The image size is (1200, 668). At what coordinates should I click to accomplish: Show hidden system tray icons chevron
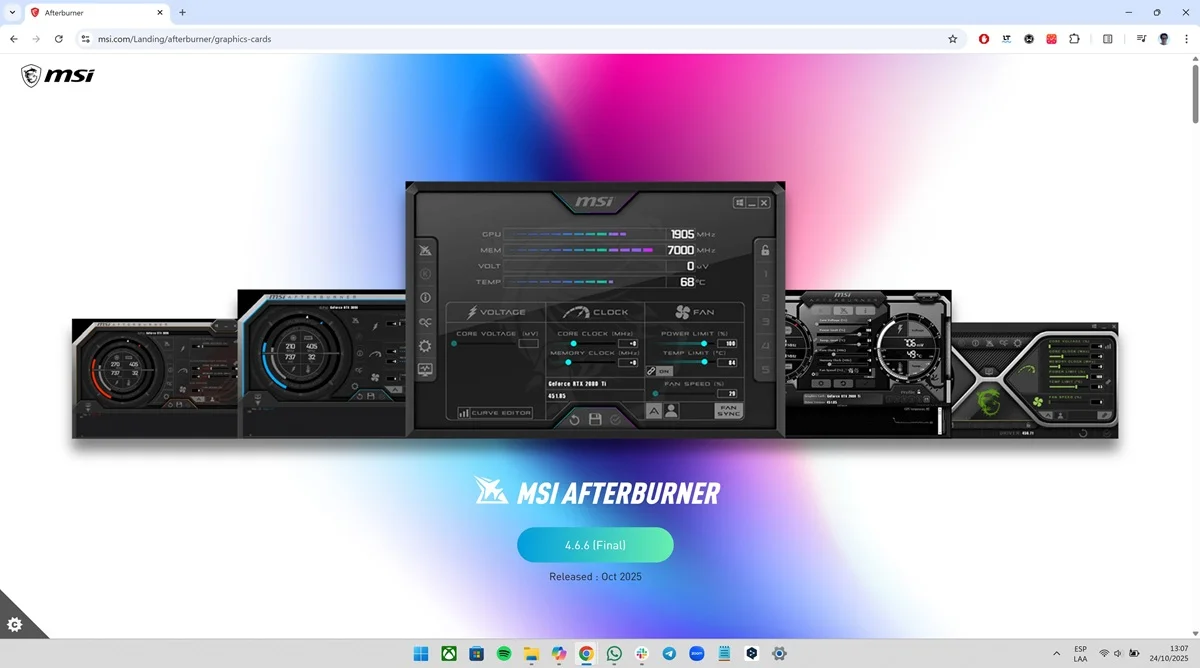point(1056,653)
